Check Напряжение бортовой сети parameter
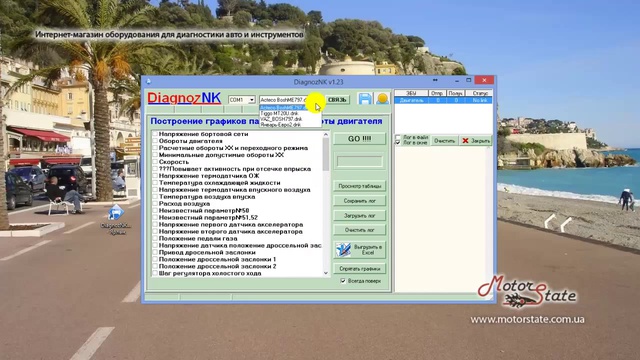 point(155,134)
